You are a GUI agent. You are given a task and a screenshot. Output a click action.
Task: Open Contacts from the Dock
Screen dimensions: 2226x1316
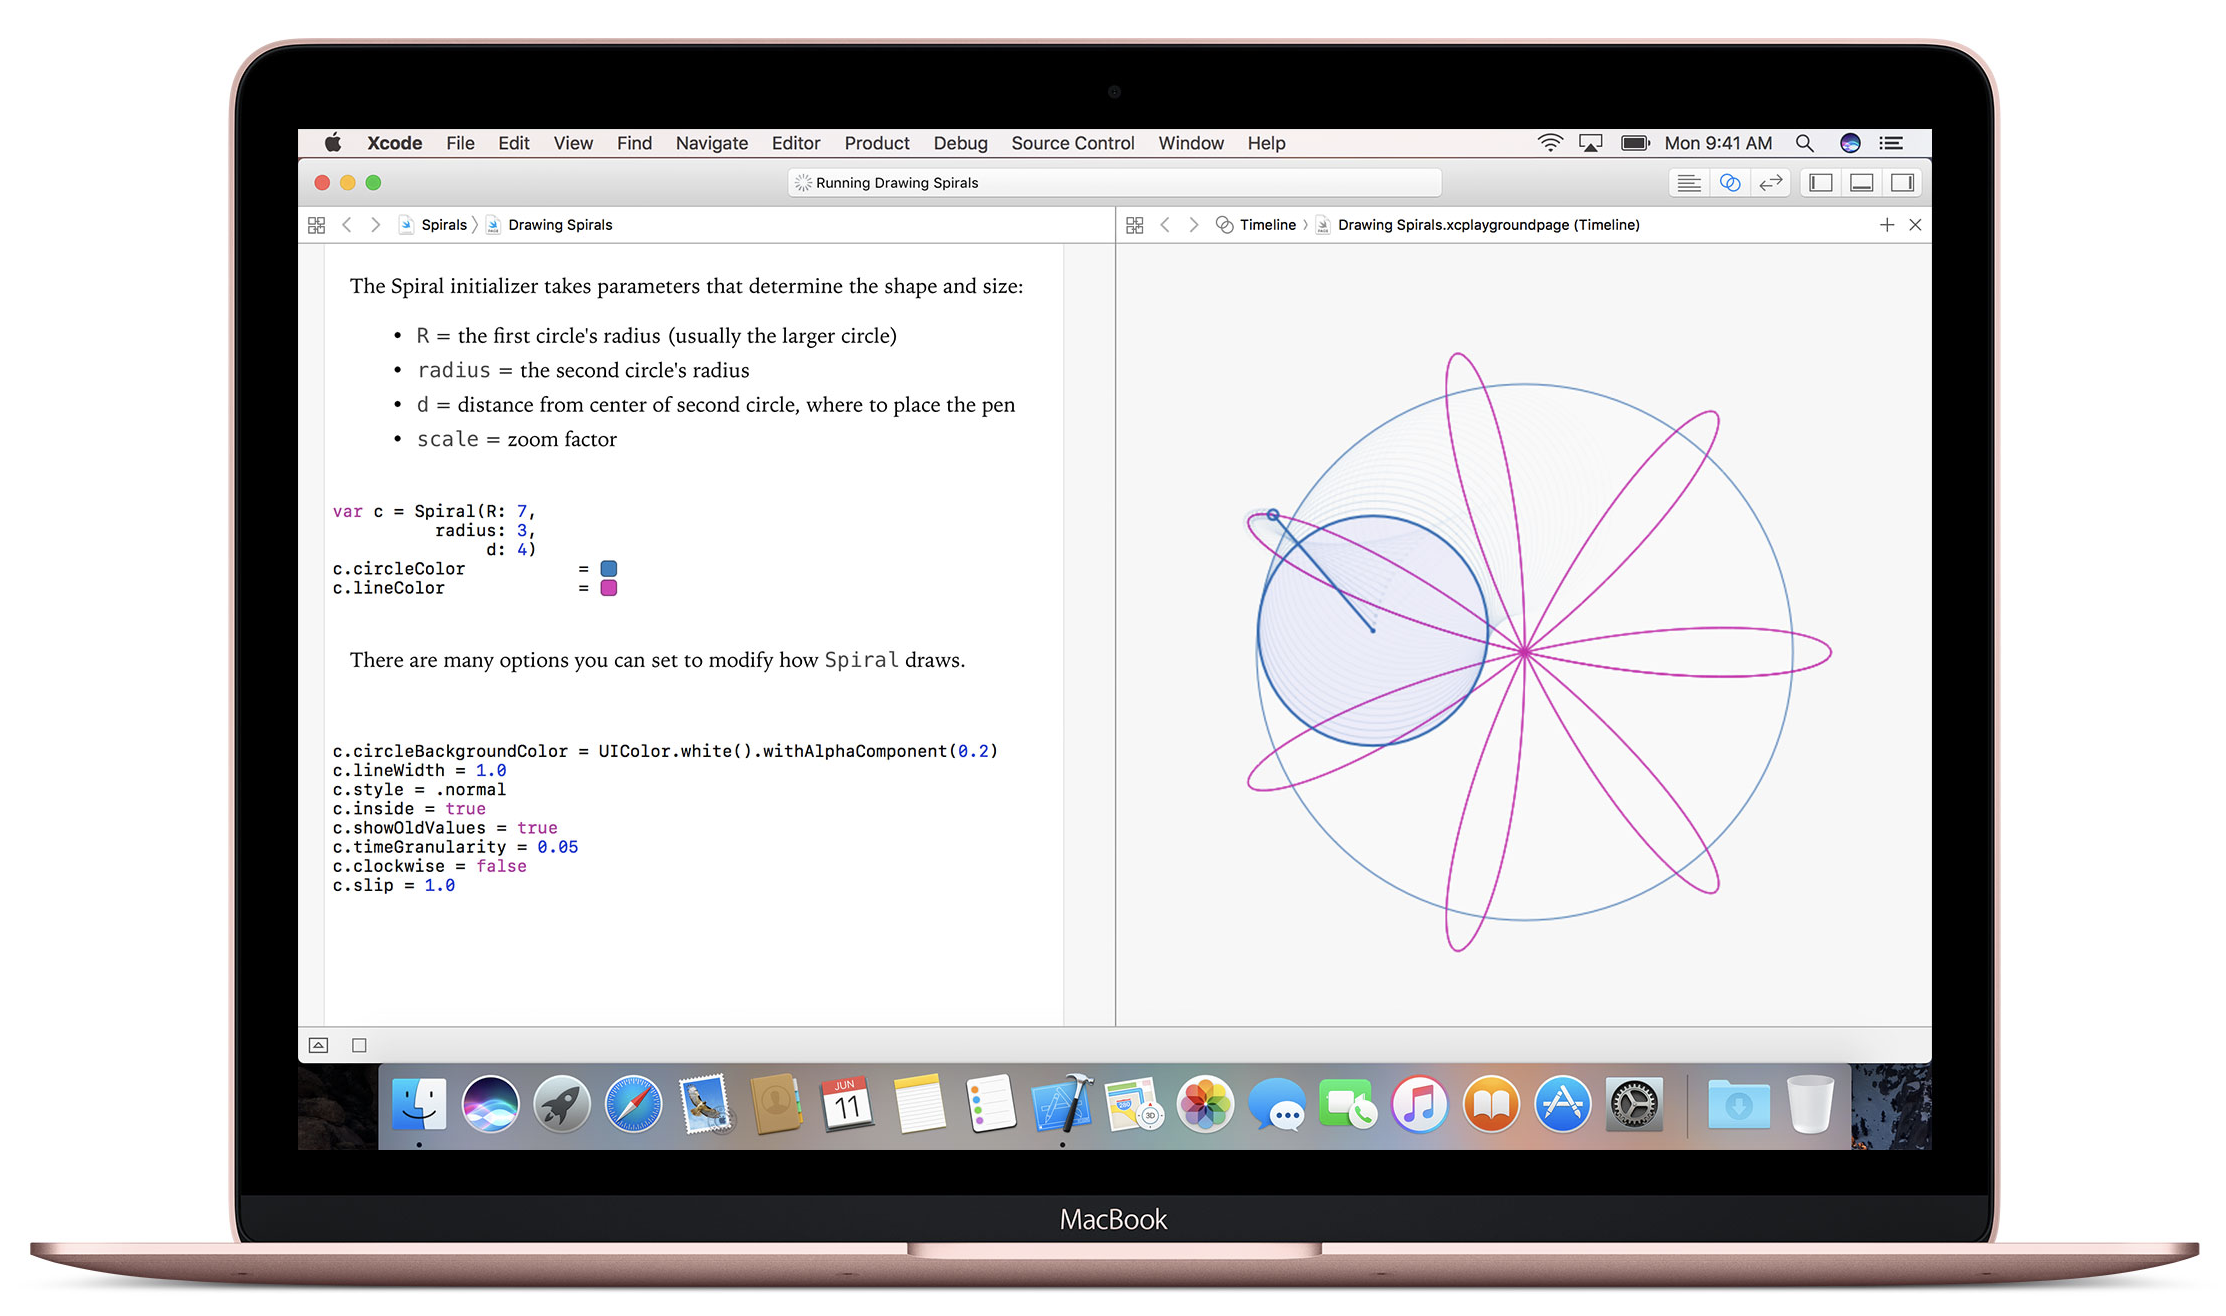tap(776, 1104)
